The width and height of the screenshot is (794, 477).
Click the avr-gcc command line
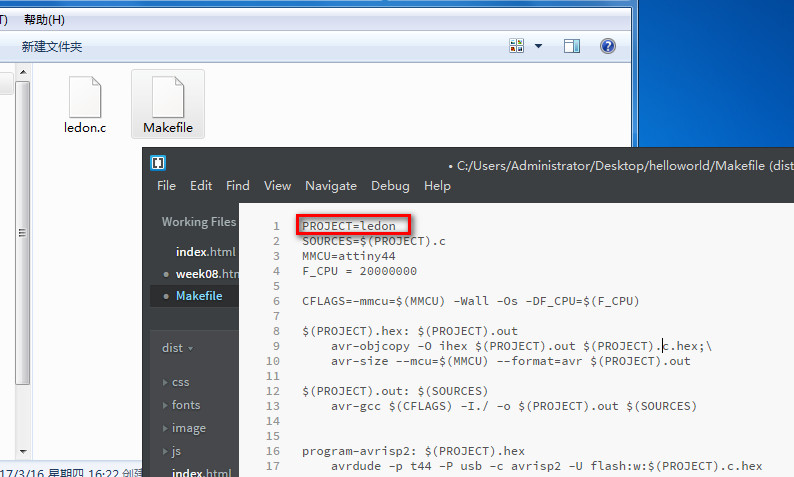pos(514,406)
